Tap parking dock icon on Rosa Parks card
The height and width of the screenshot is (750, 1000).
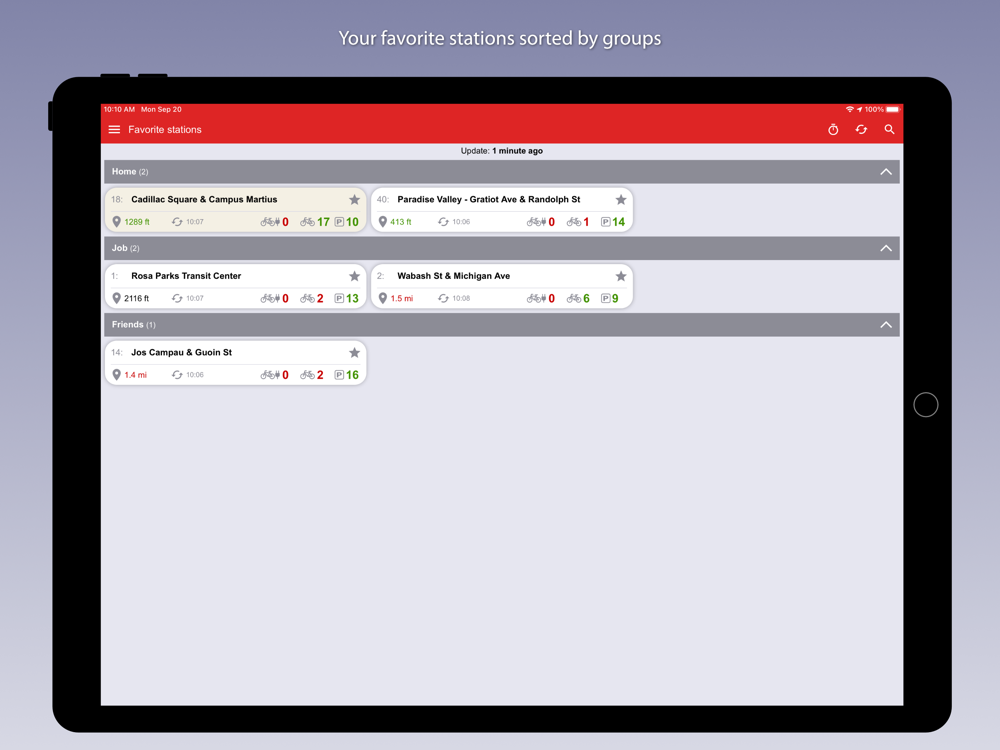click(x=339, y=298)
